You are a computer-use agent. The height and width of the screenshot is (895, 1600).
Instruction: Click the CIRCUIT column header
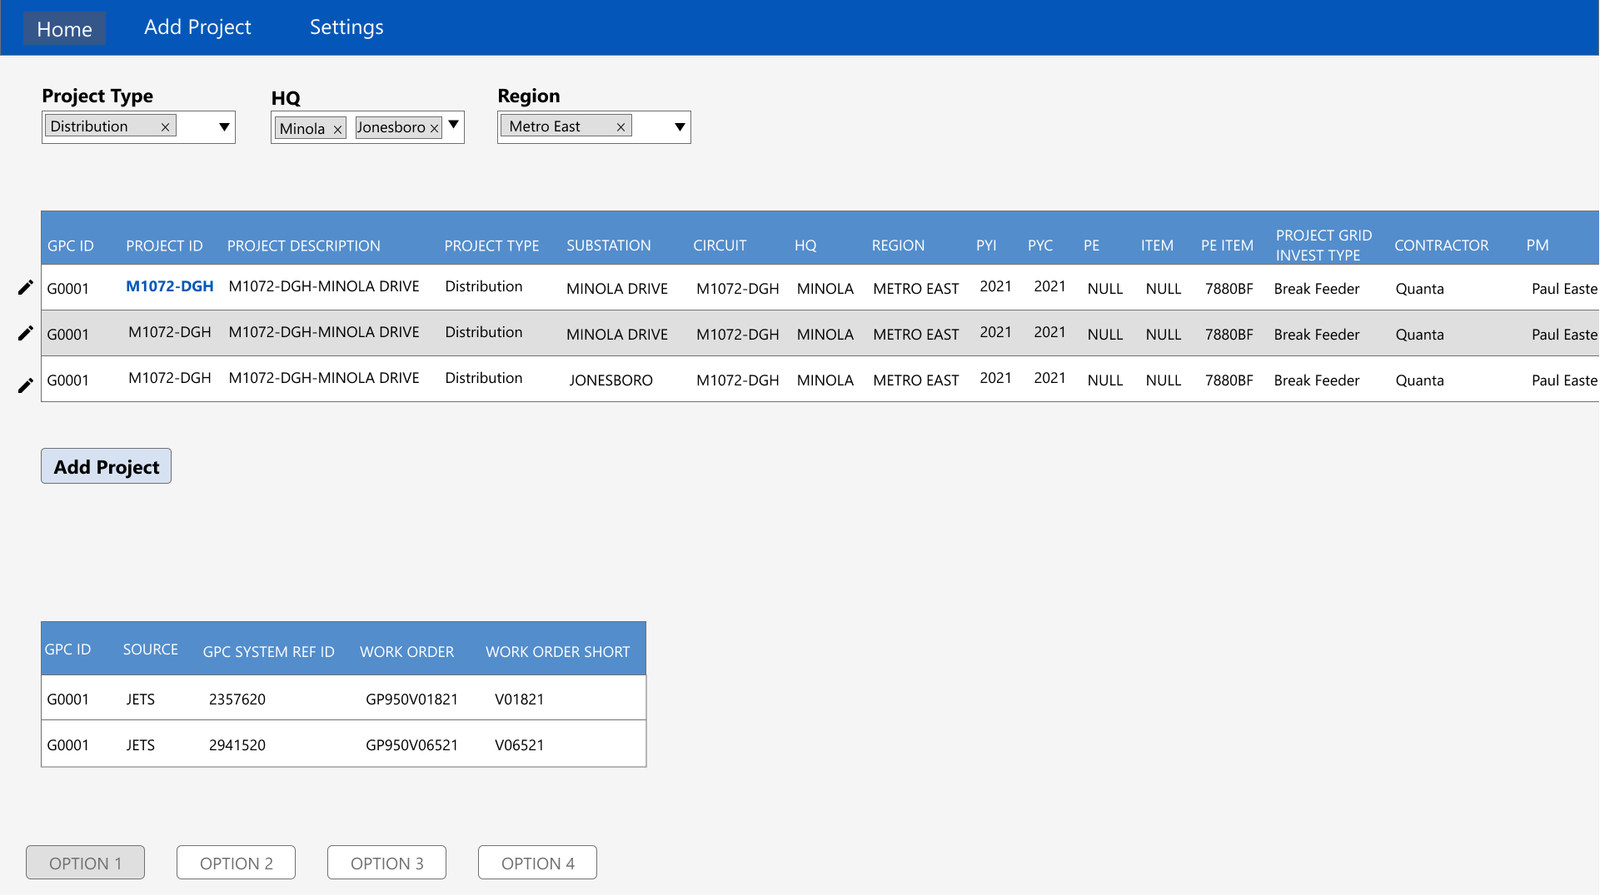coord(719,246)
